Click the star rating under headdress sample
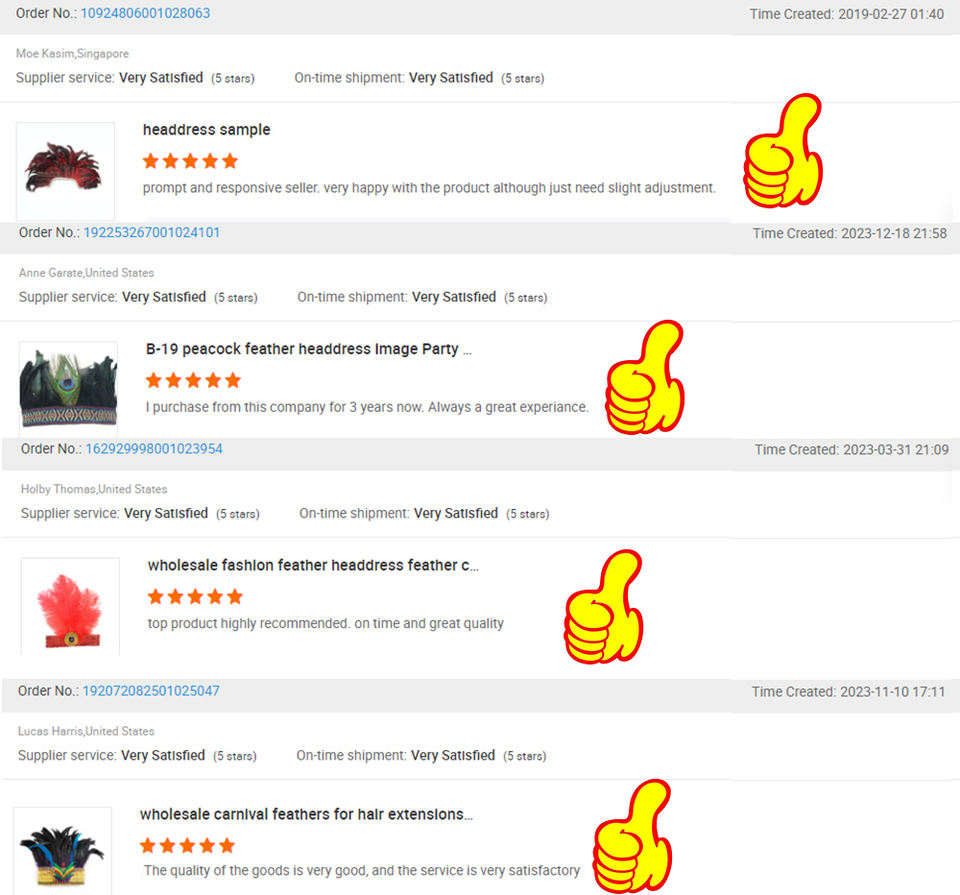 [x=190, y=161]
